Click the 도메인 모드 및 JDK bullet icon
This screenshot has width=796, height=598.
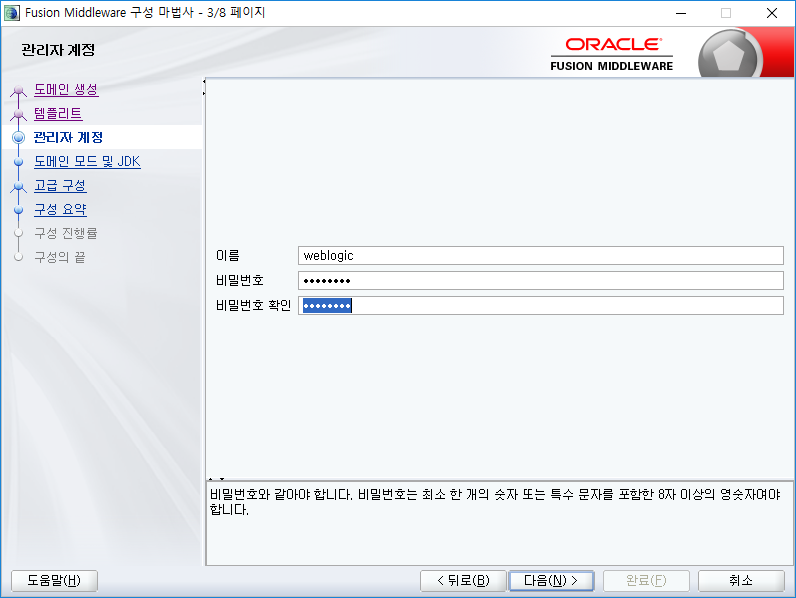(x=19, y=162)
